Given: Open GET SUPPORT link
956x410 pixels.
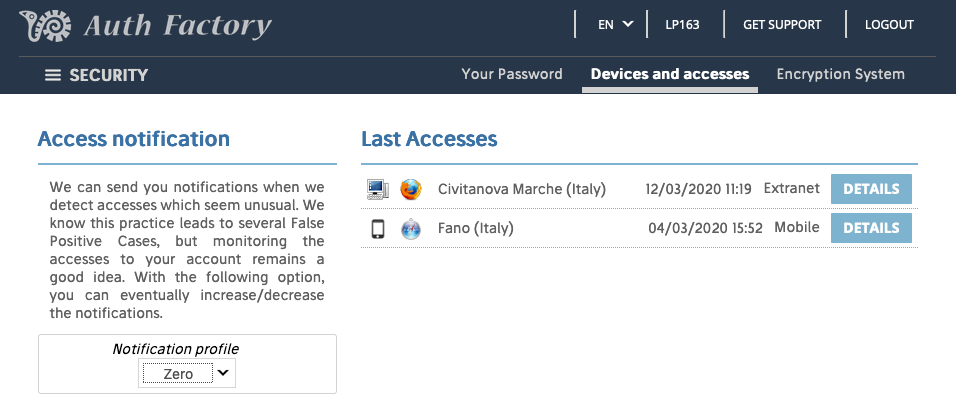Looking at the screenshot, I should point(782,25).
